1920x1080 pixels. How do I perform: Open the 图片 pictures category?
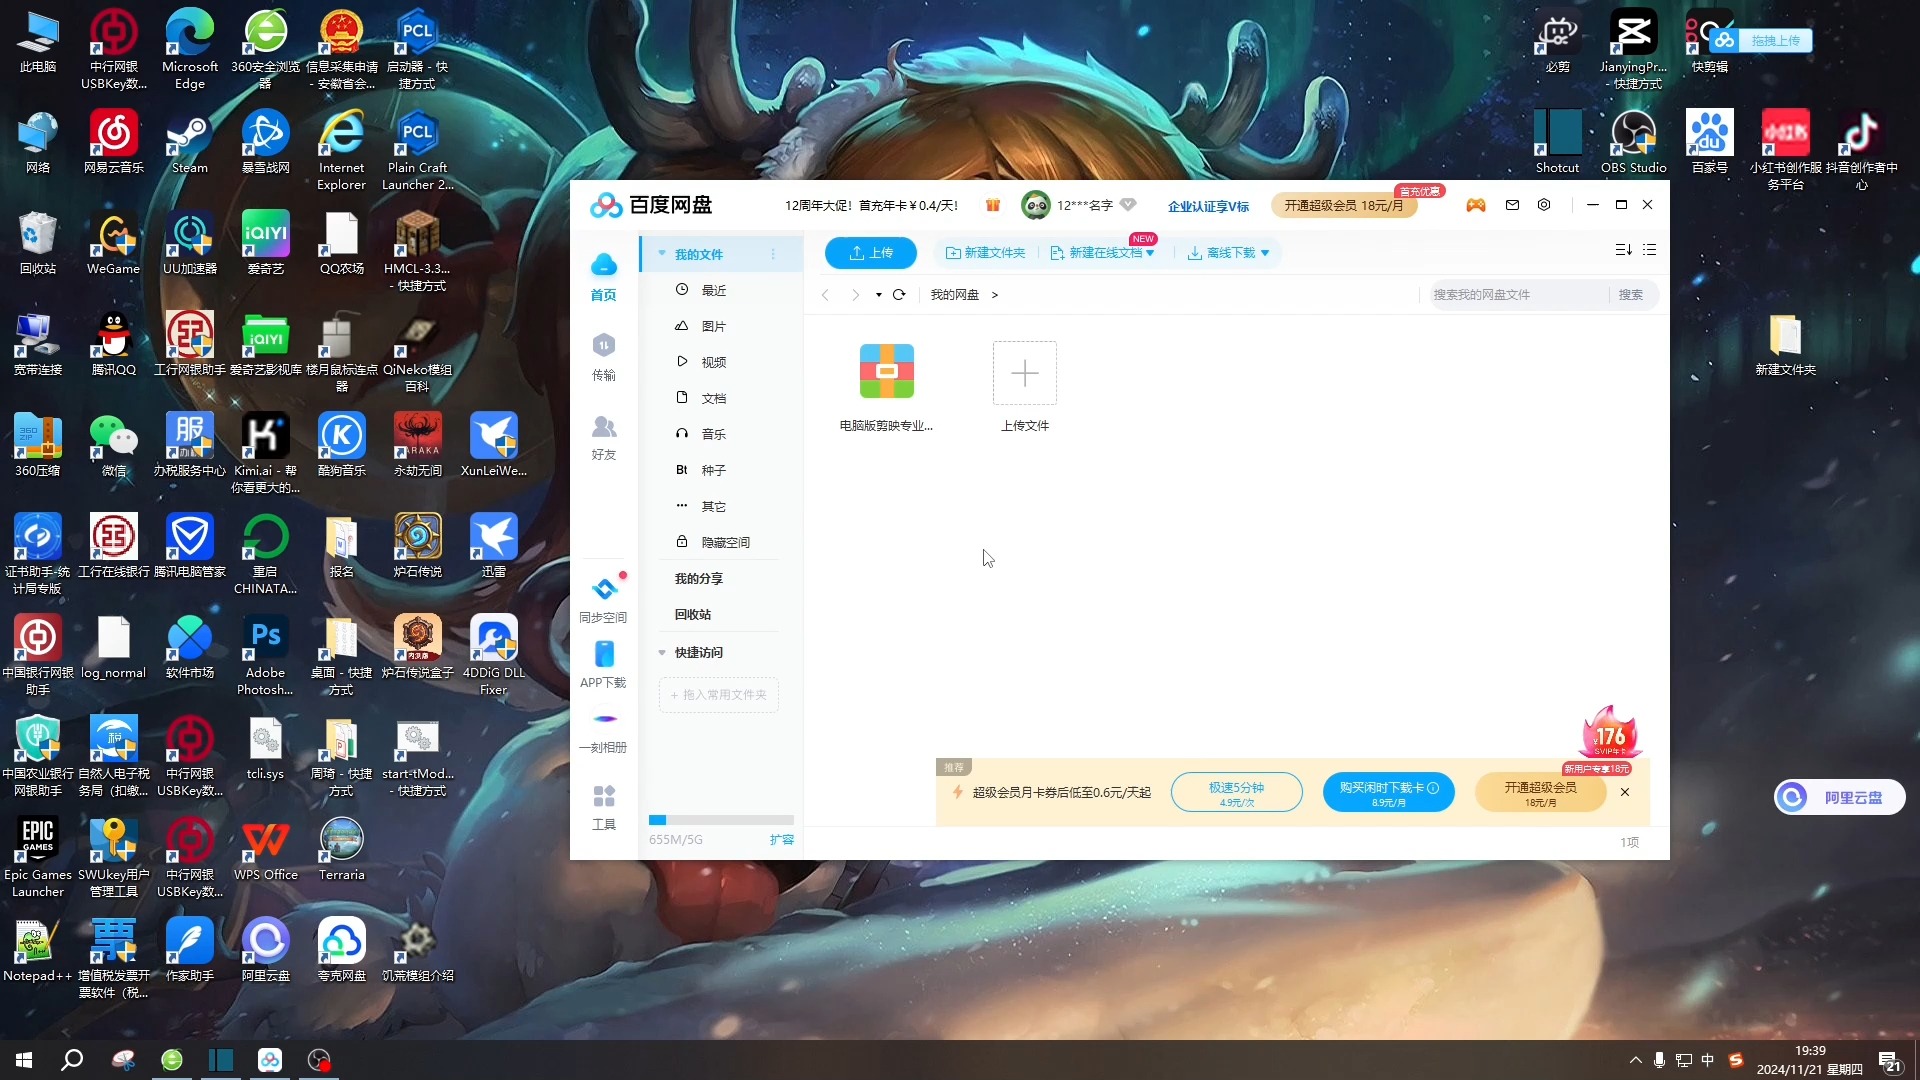[x=712, y=326]
